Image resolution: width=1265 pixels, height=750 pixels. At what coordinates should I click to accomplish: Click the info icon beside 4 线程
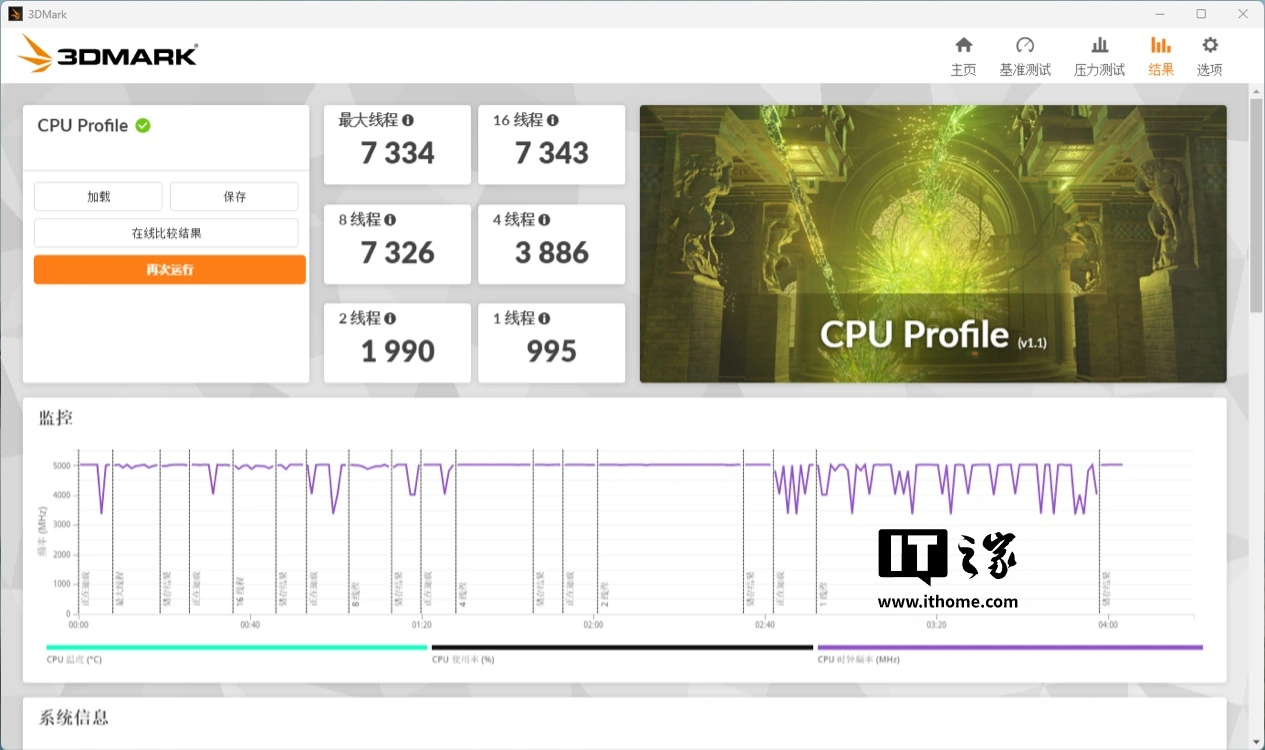(x=544, y=219)
